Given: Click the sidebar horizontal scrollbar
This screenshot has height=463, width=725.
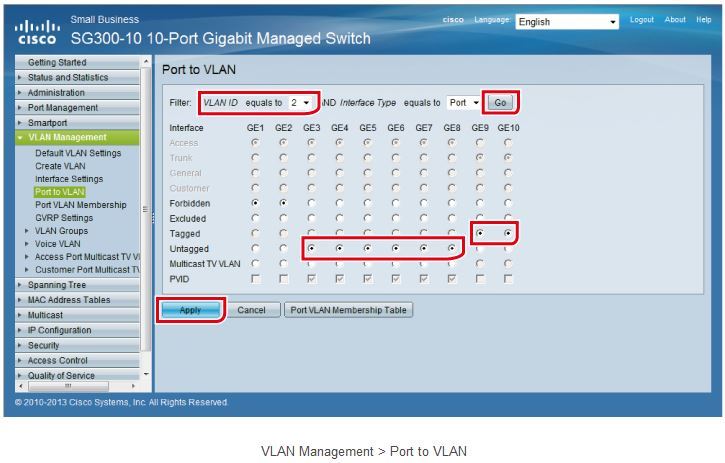Looking at the screenshot, I should (x=75, y=386).
